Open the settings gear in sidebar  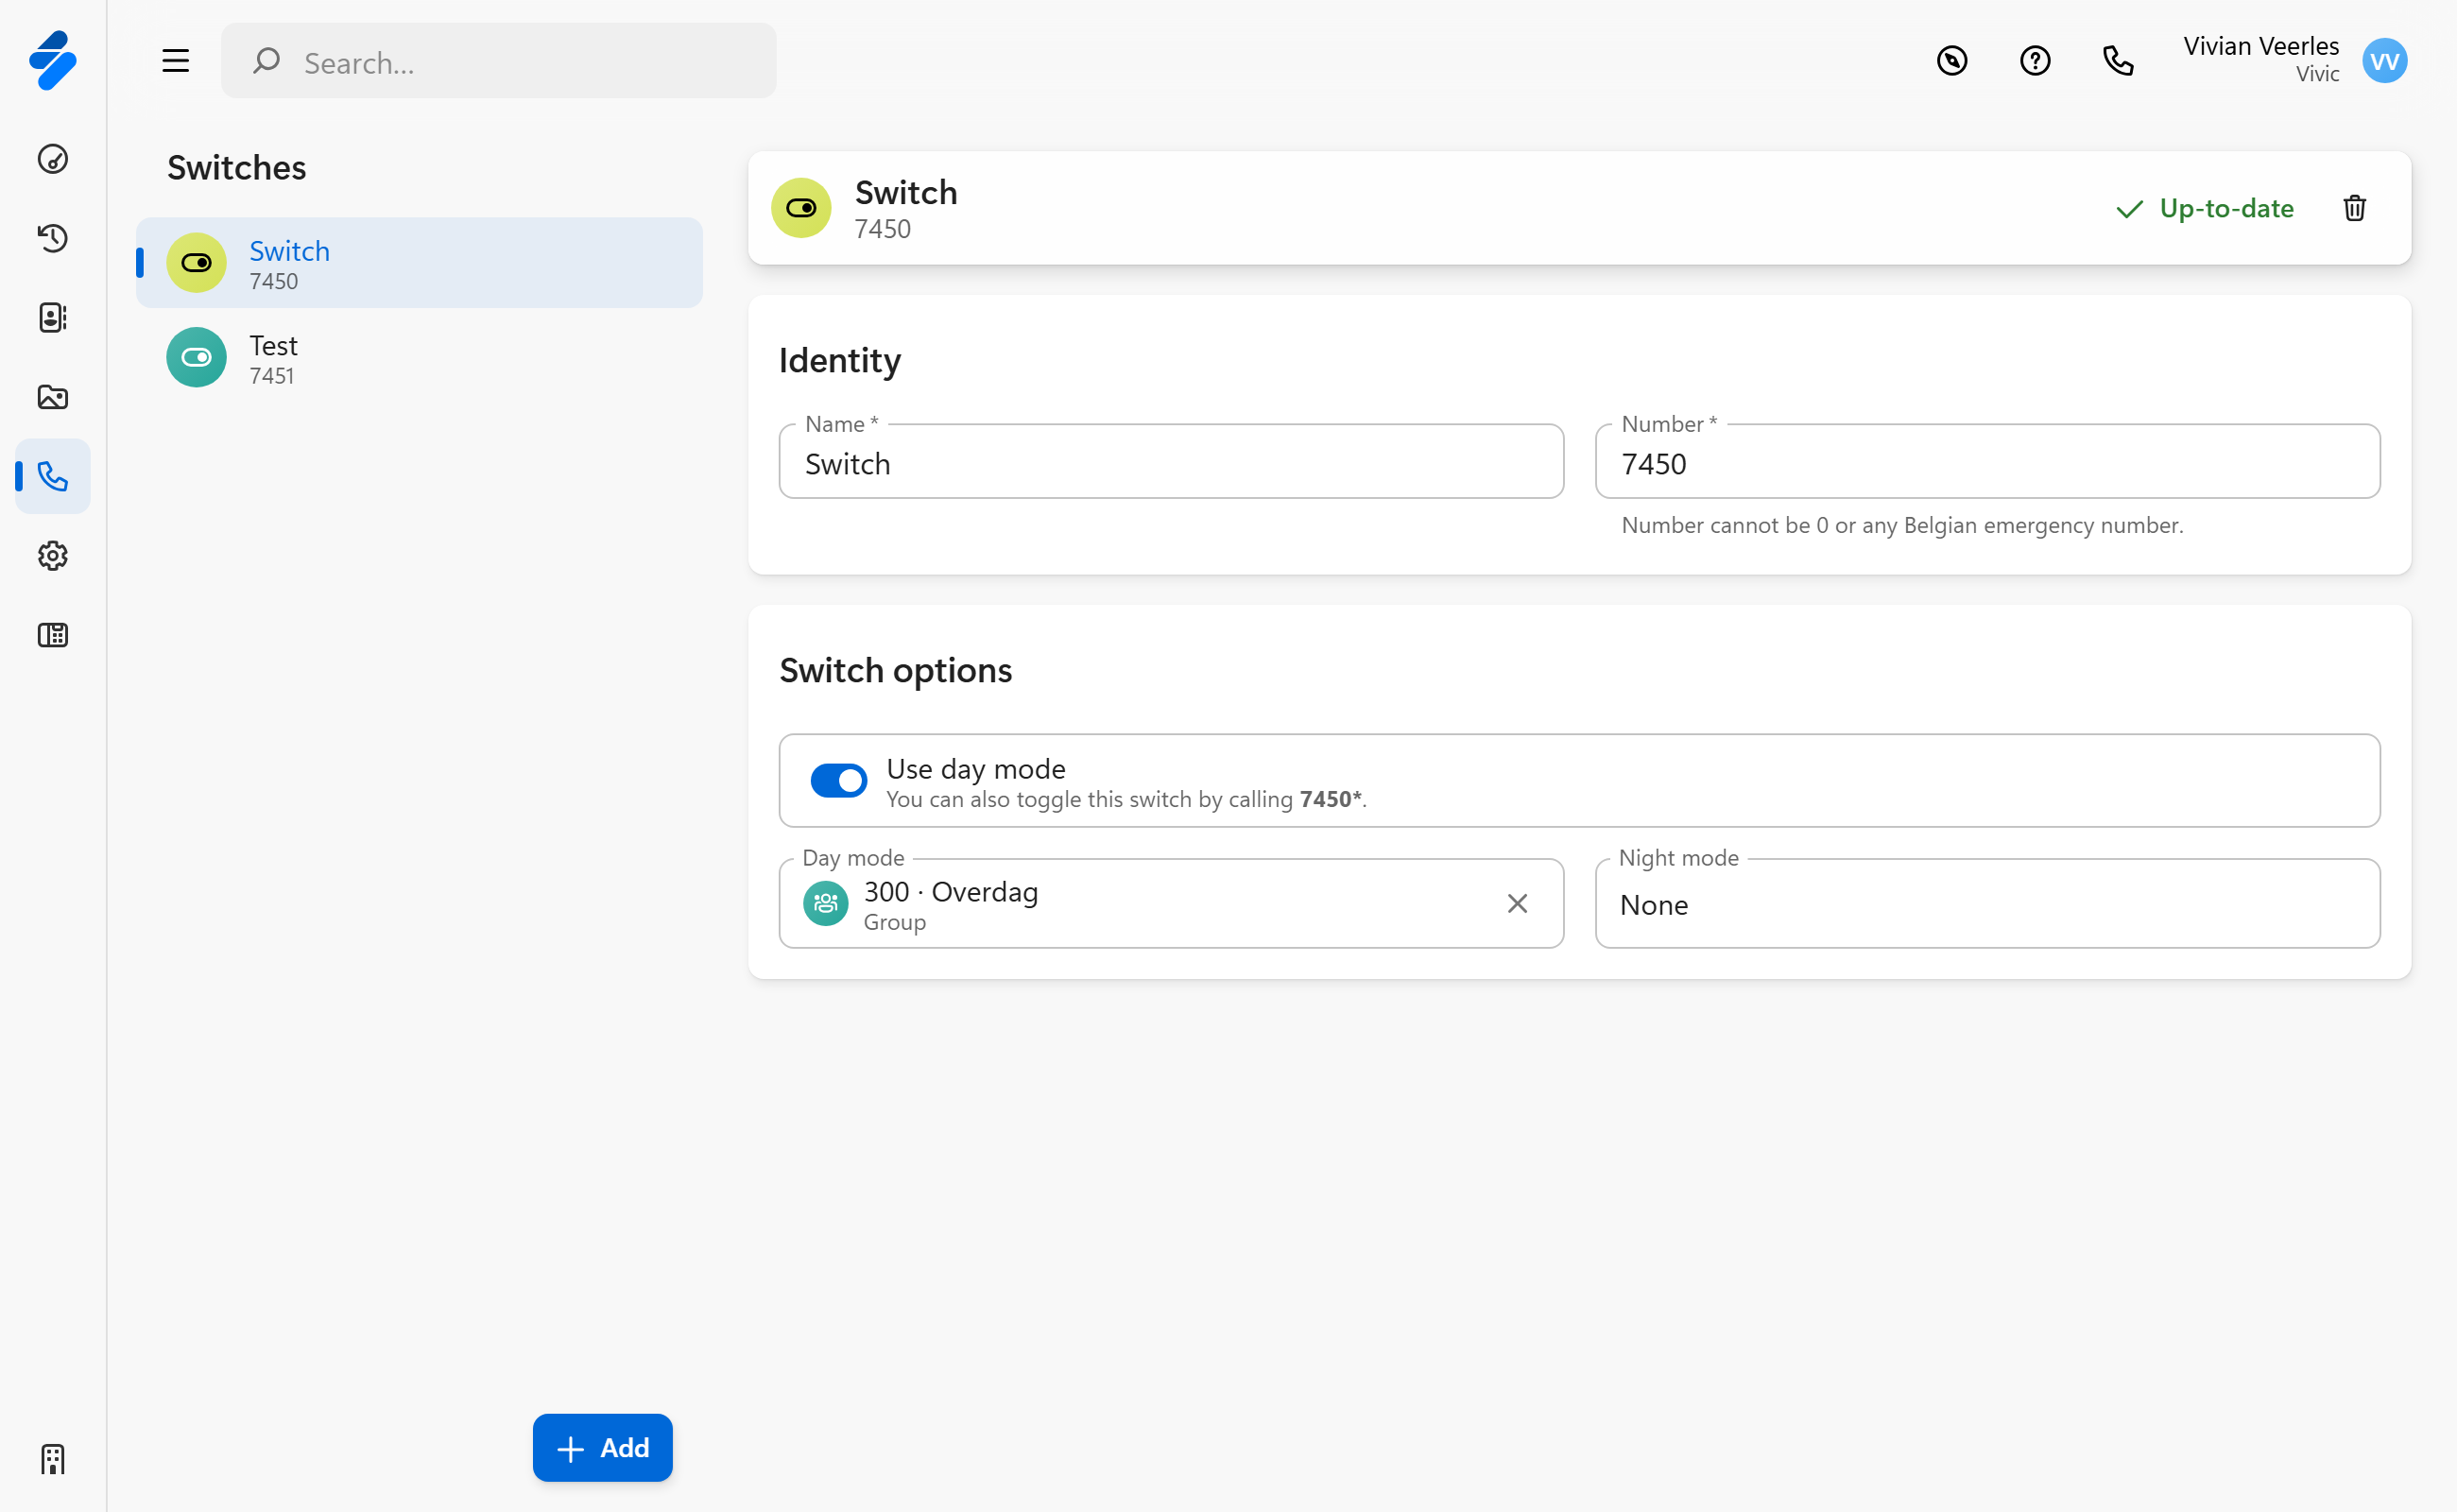pos(52,556)
